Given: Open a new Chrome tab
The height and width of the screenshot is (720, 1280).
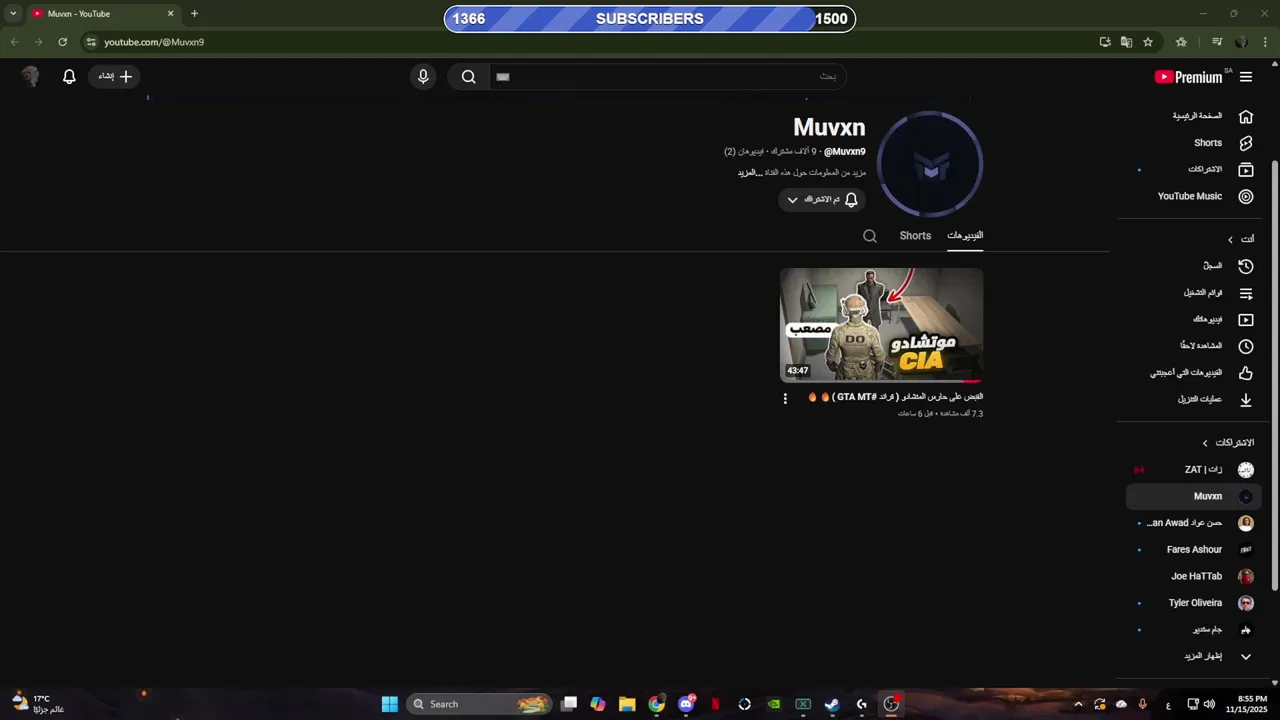Looking at the screenshot, I should tap(194, 14).
